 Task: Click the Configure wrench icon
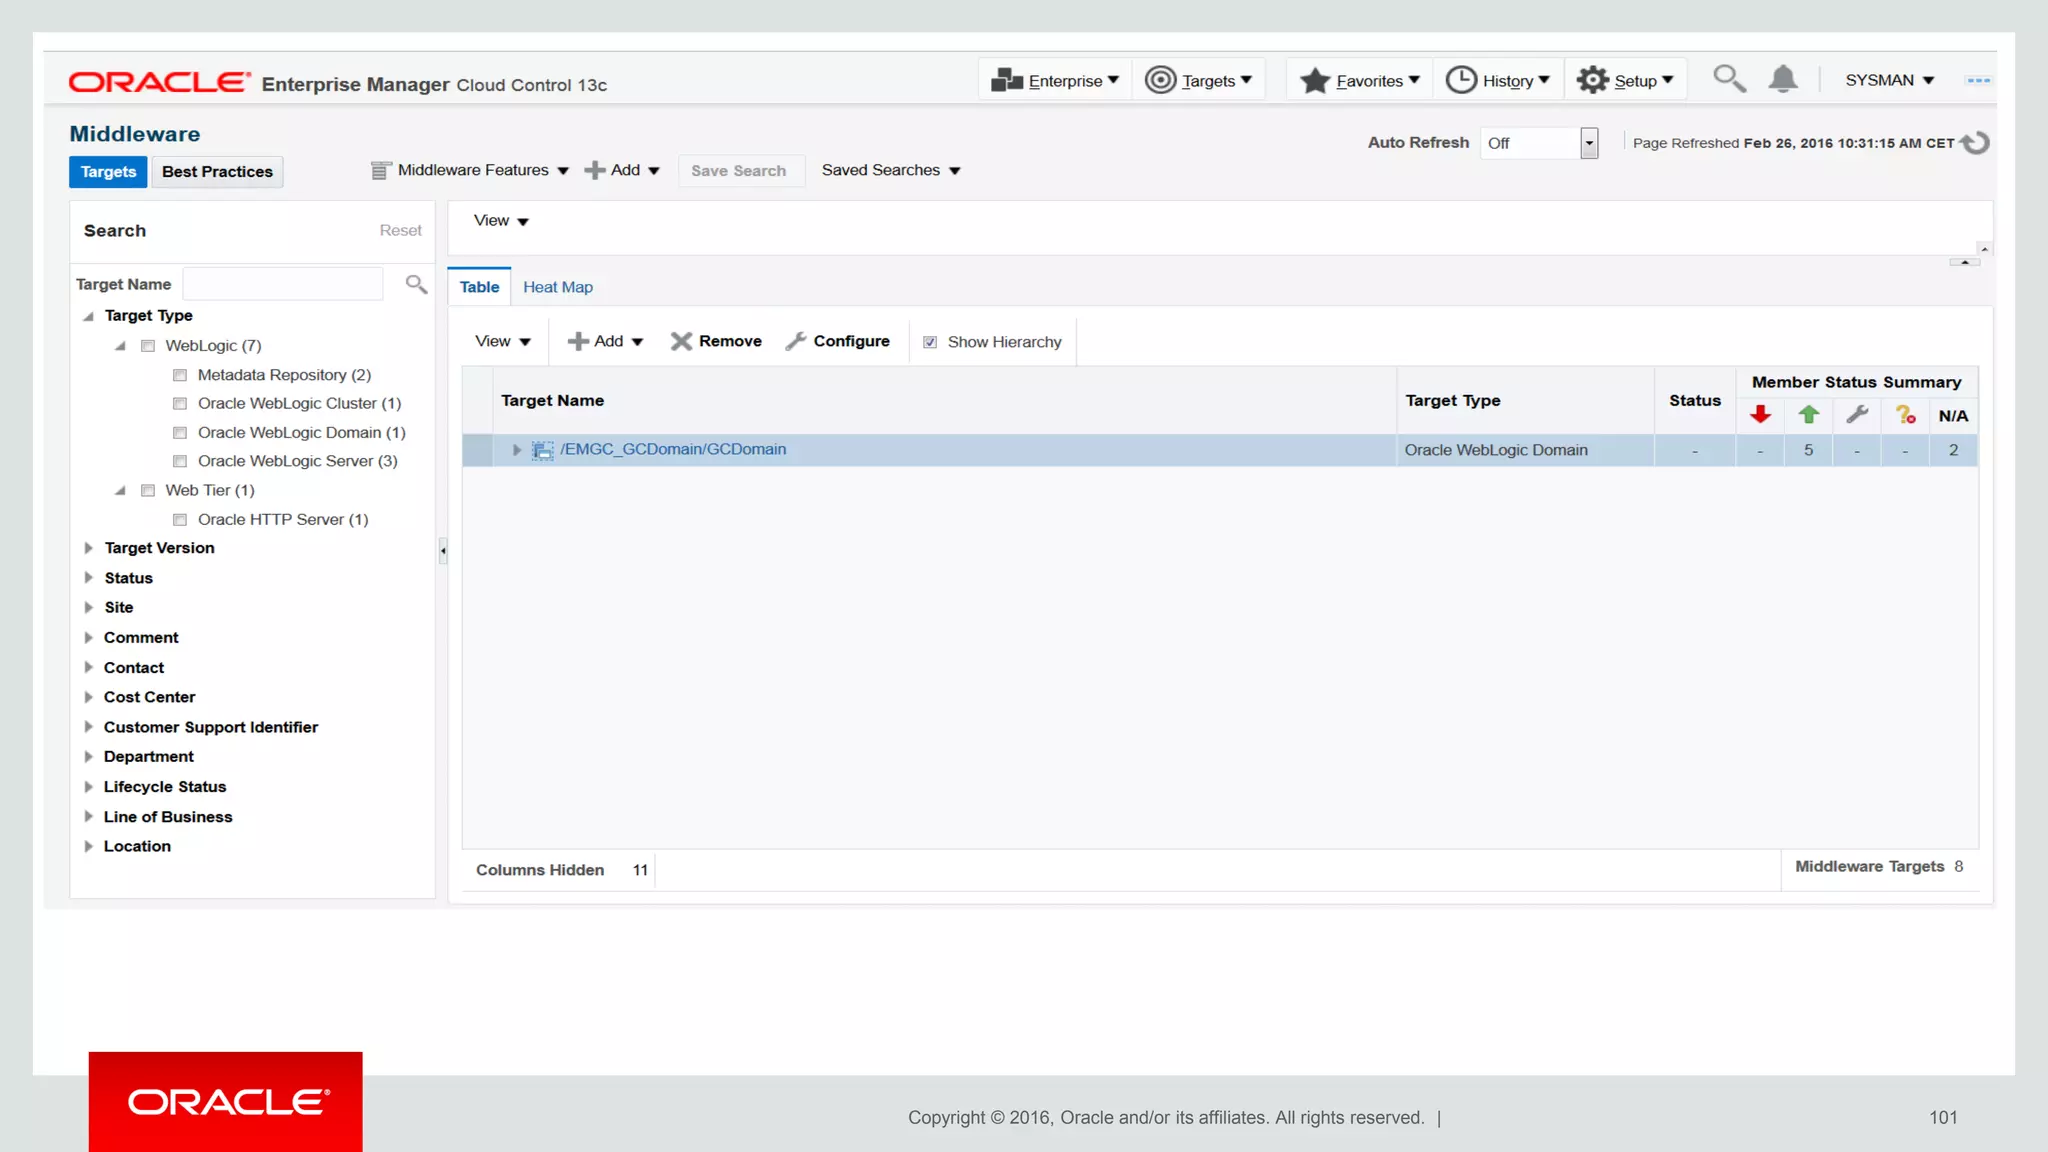pyautogui.click(x=796, y=342)
